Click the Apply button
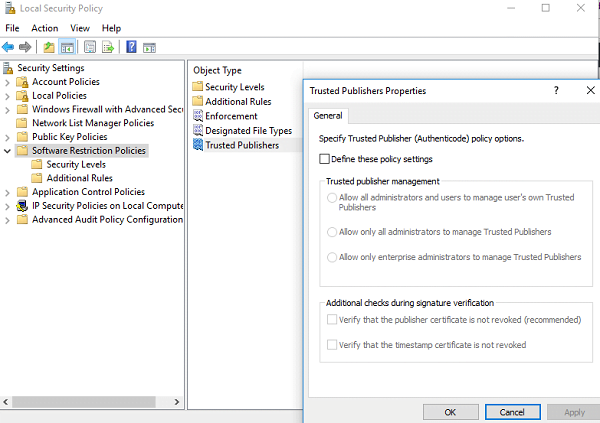Screen dimensions: 600x423 [574, 412]
